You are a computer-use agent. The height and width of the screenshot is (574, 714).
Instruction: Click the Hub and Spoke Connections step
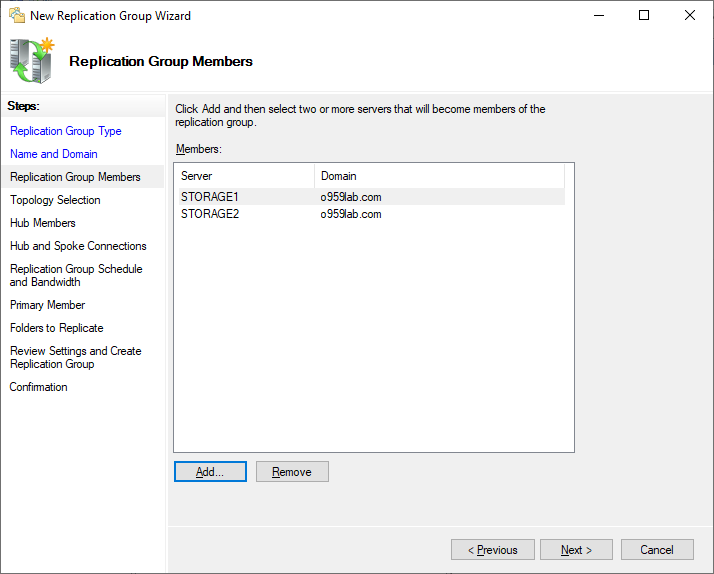tap(78, 246)
